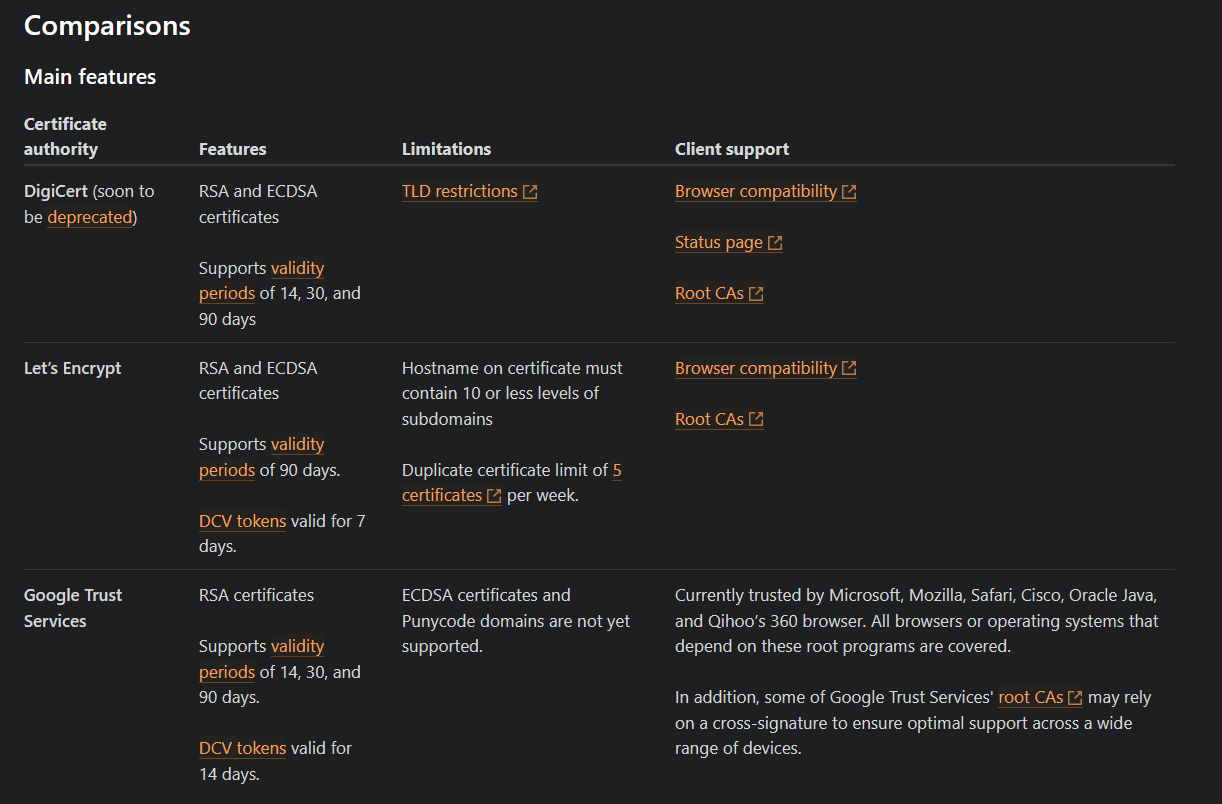Viewport: 1222px width, 804px height.
Task: Open "DCV tokens" link in Google Trust row
Action: 242,748
